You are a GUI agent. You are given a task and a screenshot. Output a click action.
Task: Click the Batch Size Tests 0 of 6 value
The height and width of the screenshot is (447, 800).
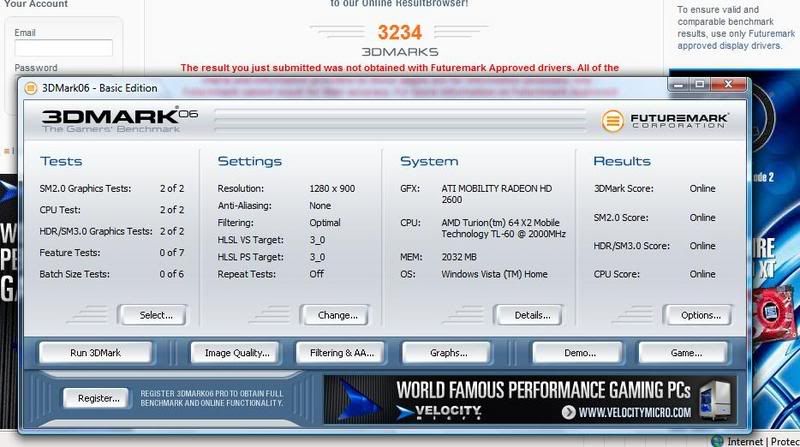[x=171, y=274]
